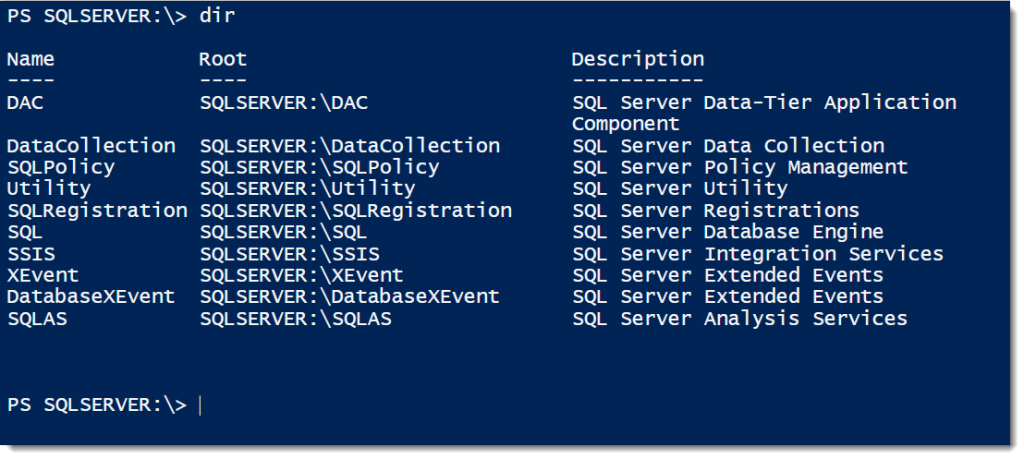The height and width of the screenshot is (459, 1024).
Task: Click the SQL name entry
Action: click(25, 232)
